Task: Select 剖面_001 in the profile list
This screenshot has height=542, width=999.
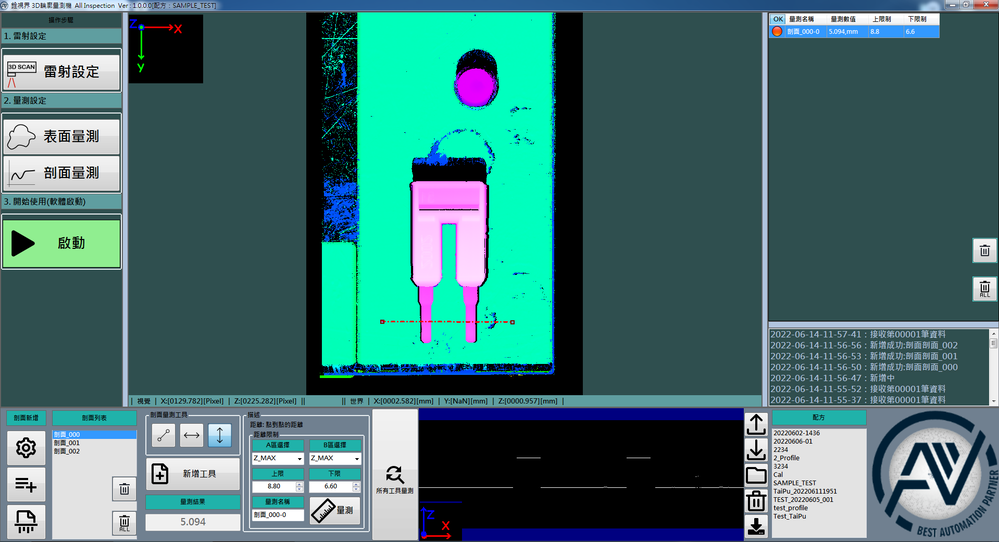Action: coord(67,443)
